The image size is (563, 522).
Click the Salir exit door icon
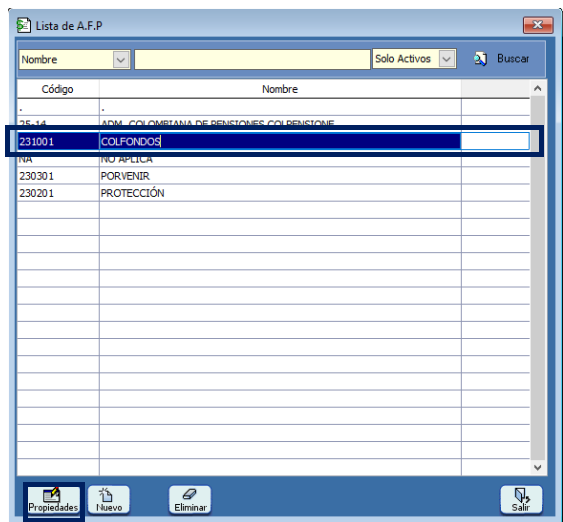tap(521, 495)
